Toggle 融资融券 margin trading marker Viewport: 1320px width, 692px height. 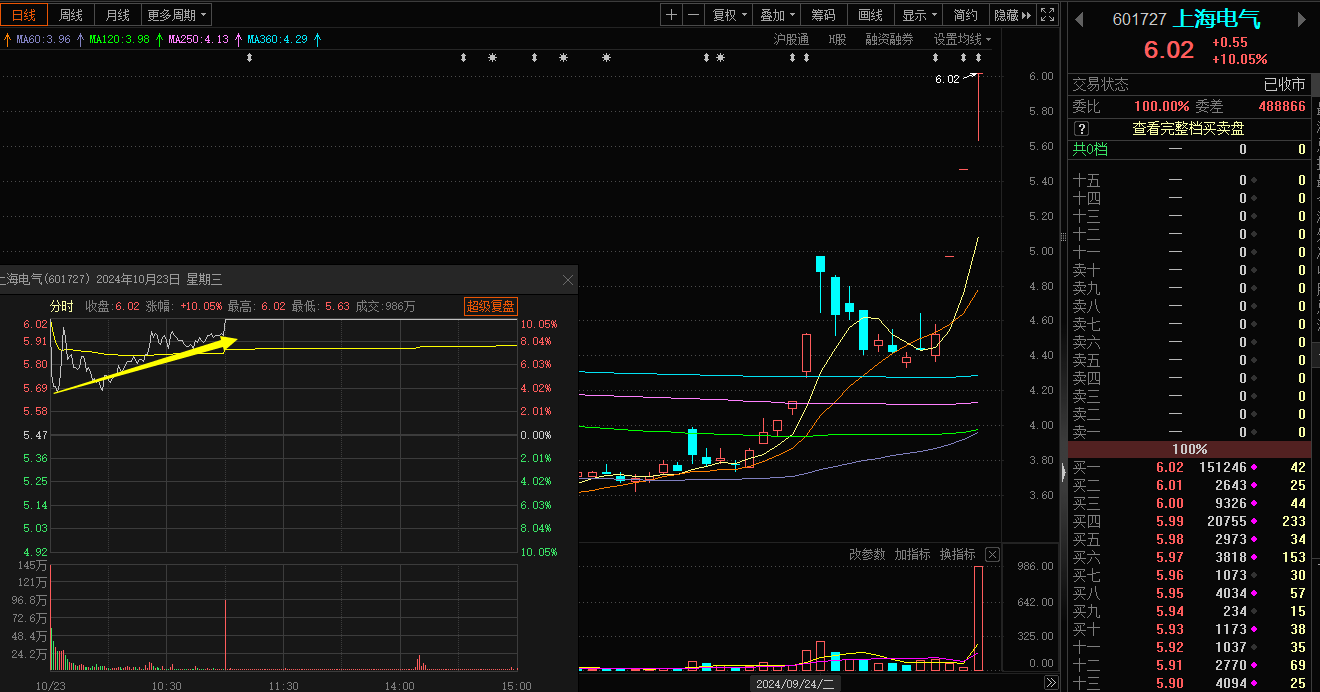coord(889,40)
